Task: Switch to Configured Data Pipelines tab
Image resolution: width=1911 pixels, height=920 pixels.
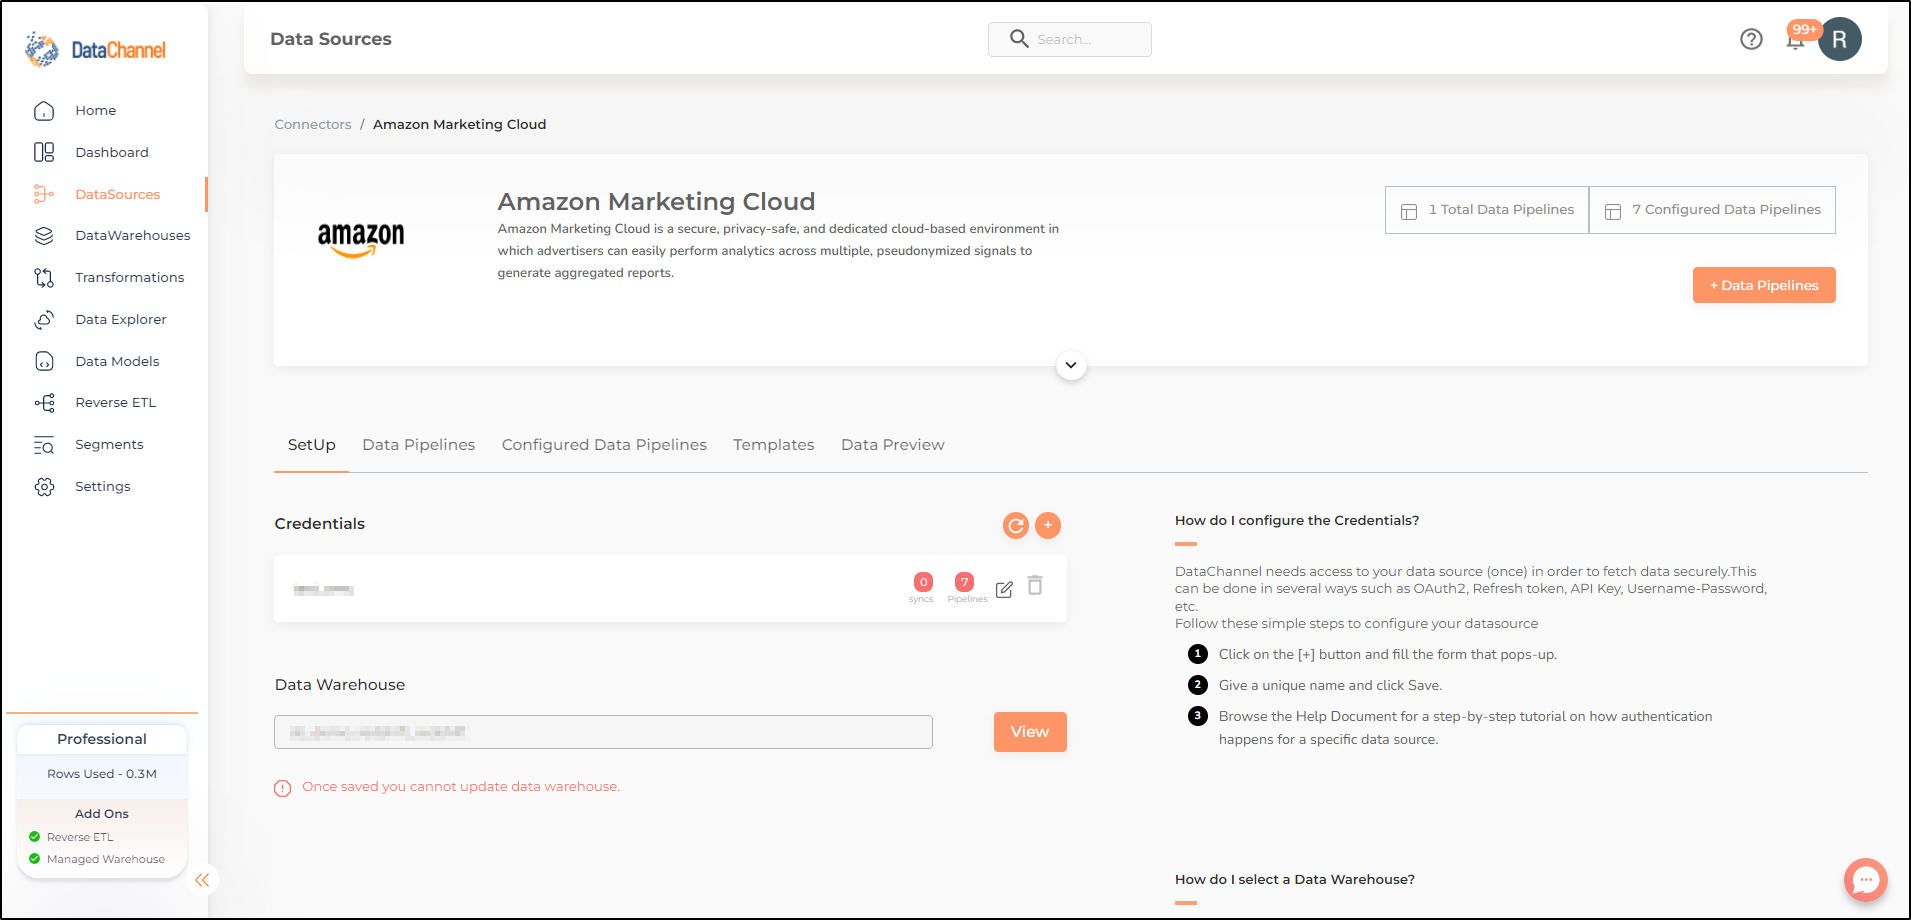Action: 604,445
